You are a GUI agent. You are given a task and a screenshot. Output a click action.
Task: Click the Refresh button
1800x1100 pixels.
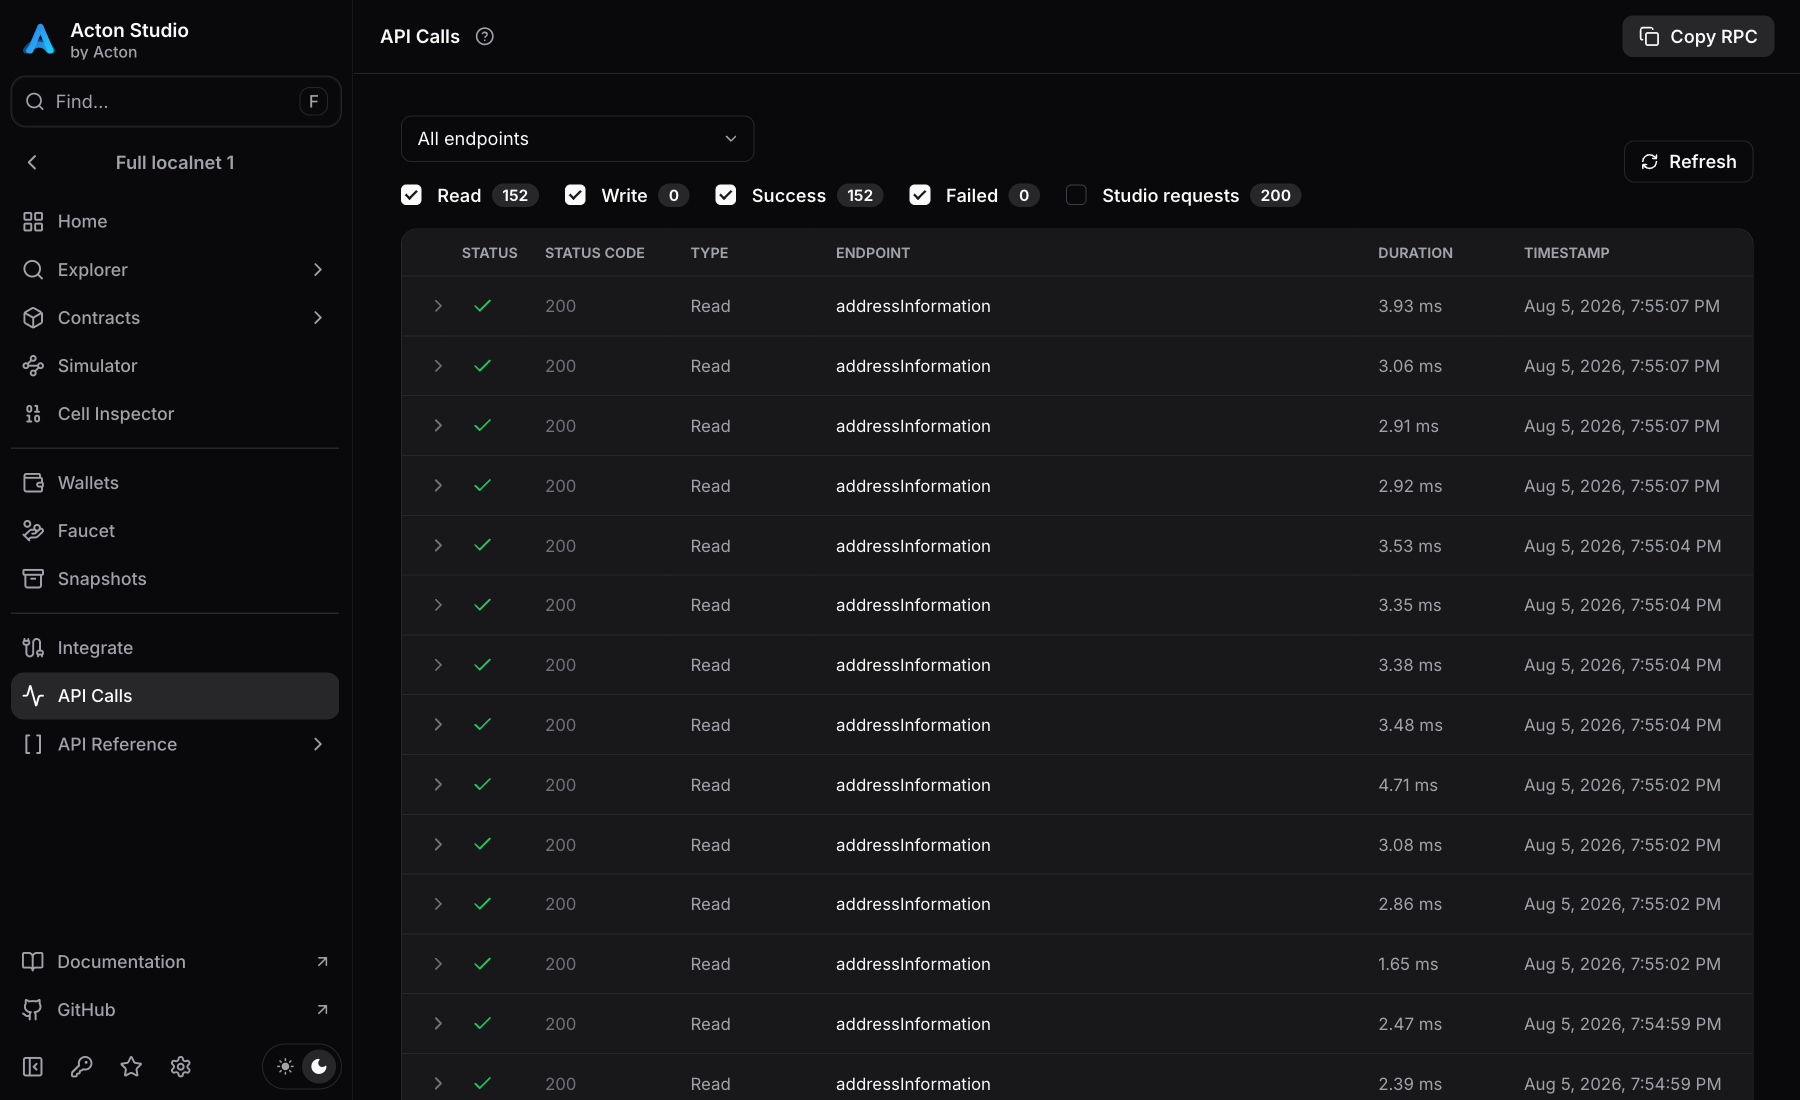[1688, 162]
